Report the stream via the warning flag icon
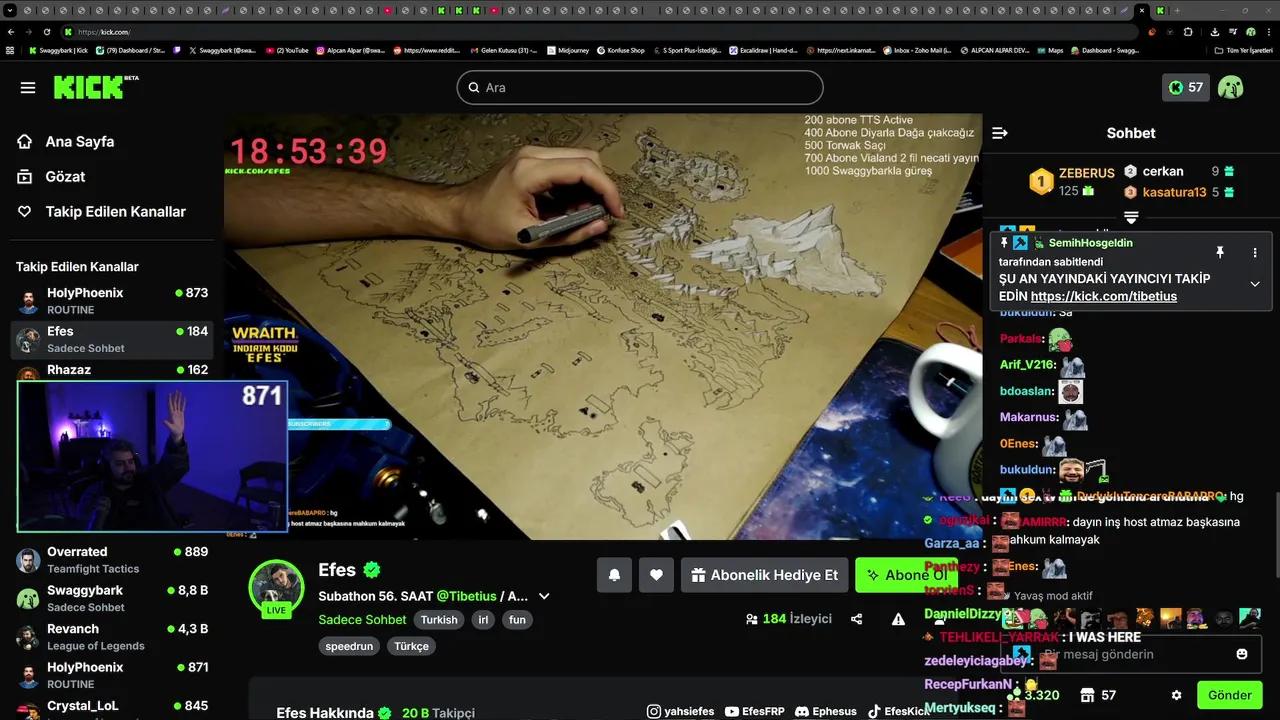Image resolution: width=1280 pixels, height=720 pixels. coord(897,619)
